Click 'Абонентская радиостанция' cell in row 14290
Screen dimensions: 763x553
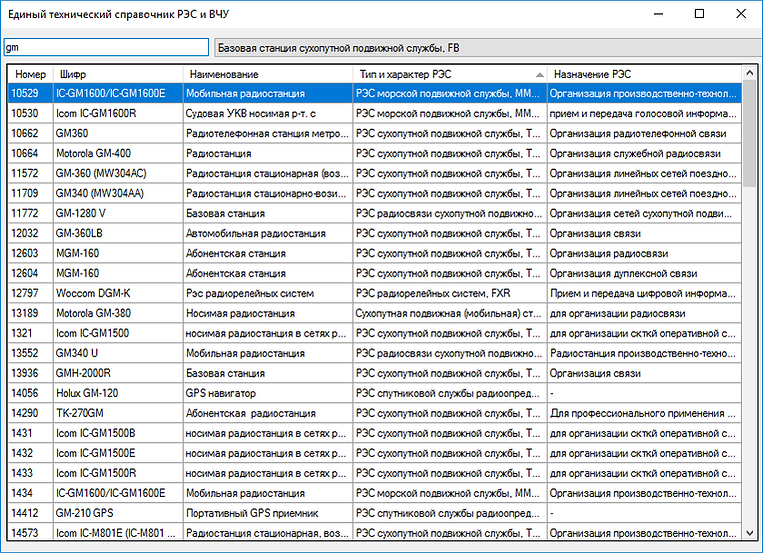click(268, 413)
